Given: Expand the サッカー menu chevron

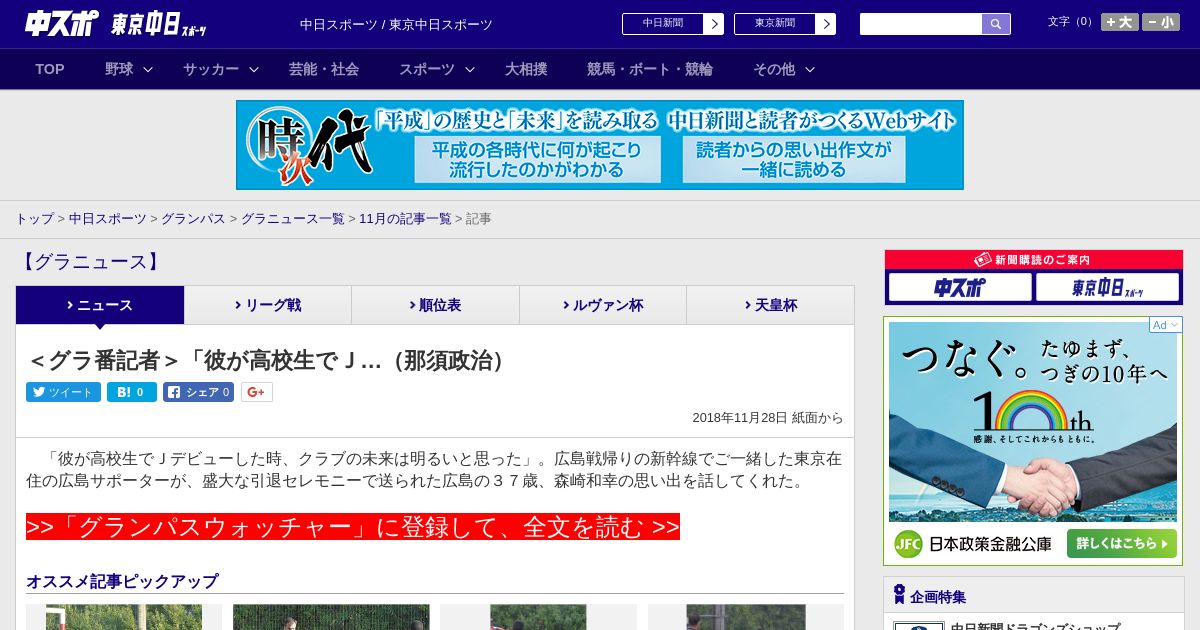Looking at the screenshot, I should point(254,69).
